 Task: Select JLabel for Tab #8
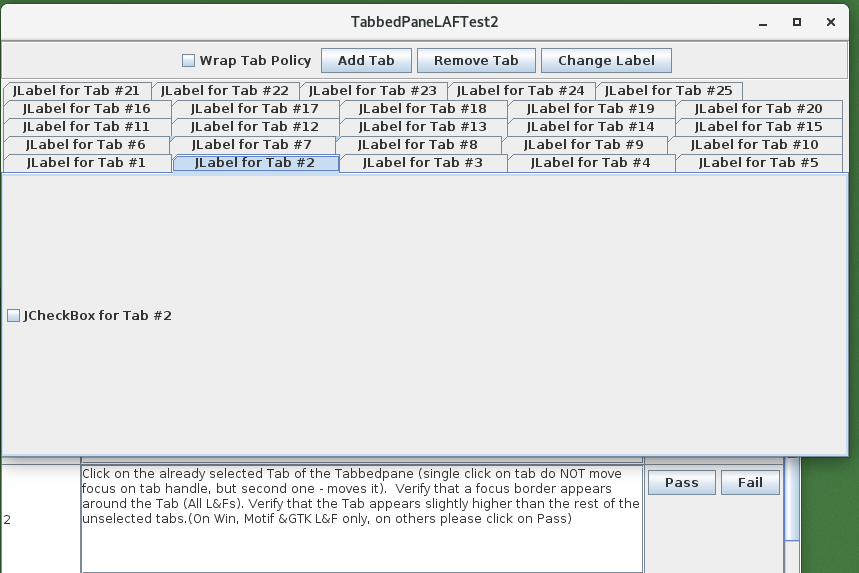tap(418, 145)
